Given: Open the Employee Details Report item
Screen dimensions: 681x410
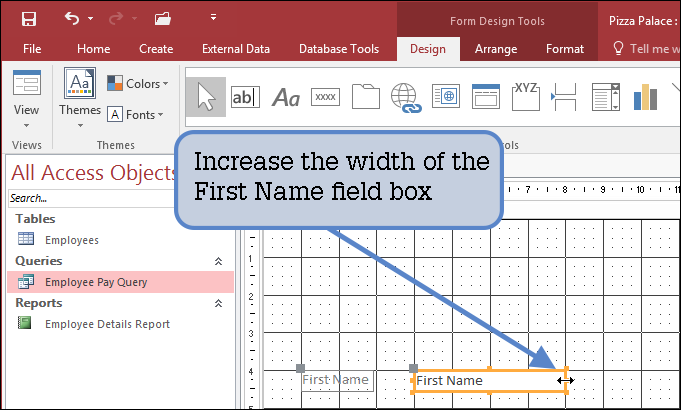Looking at the screenshot, I should 107,324.
